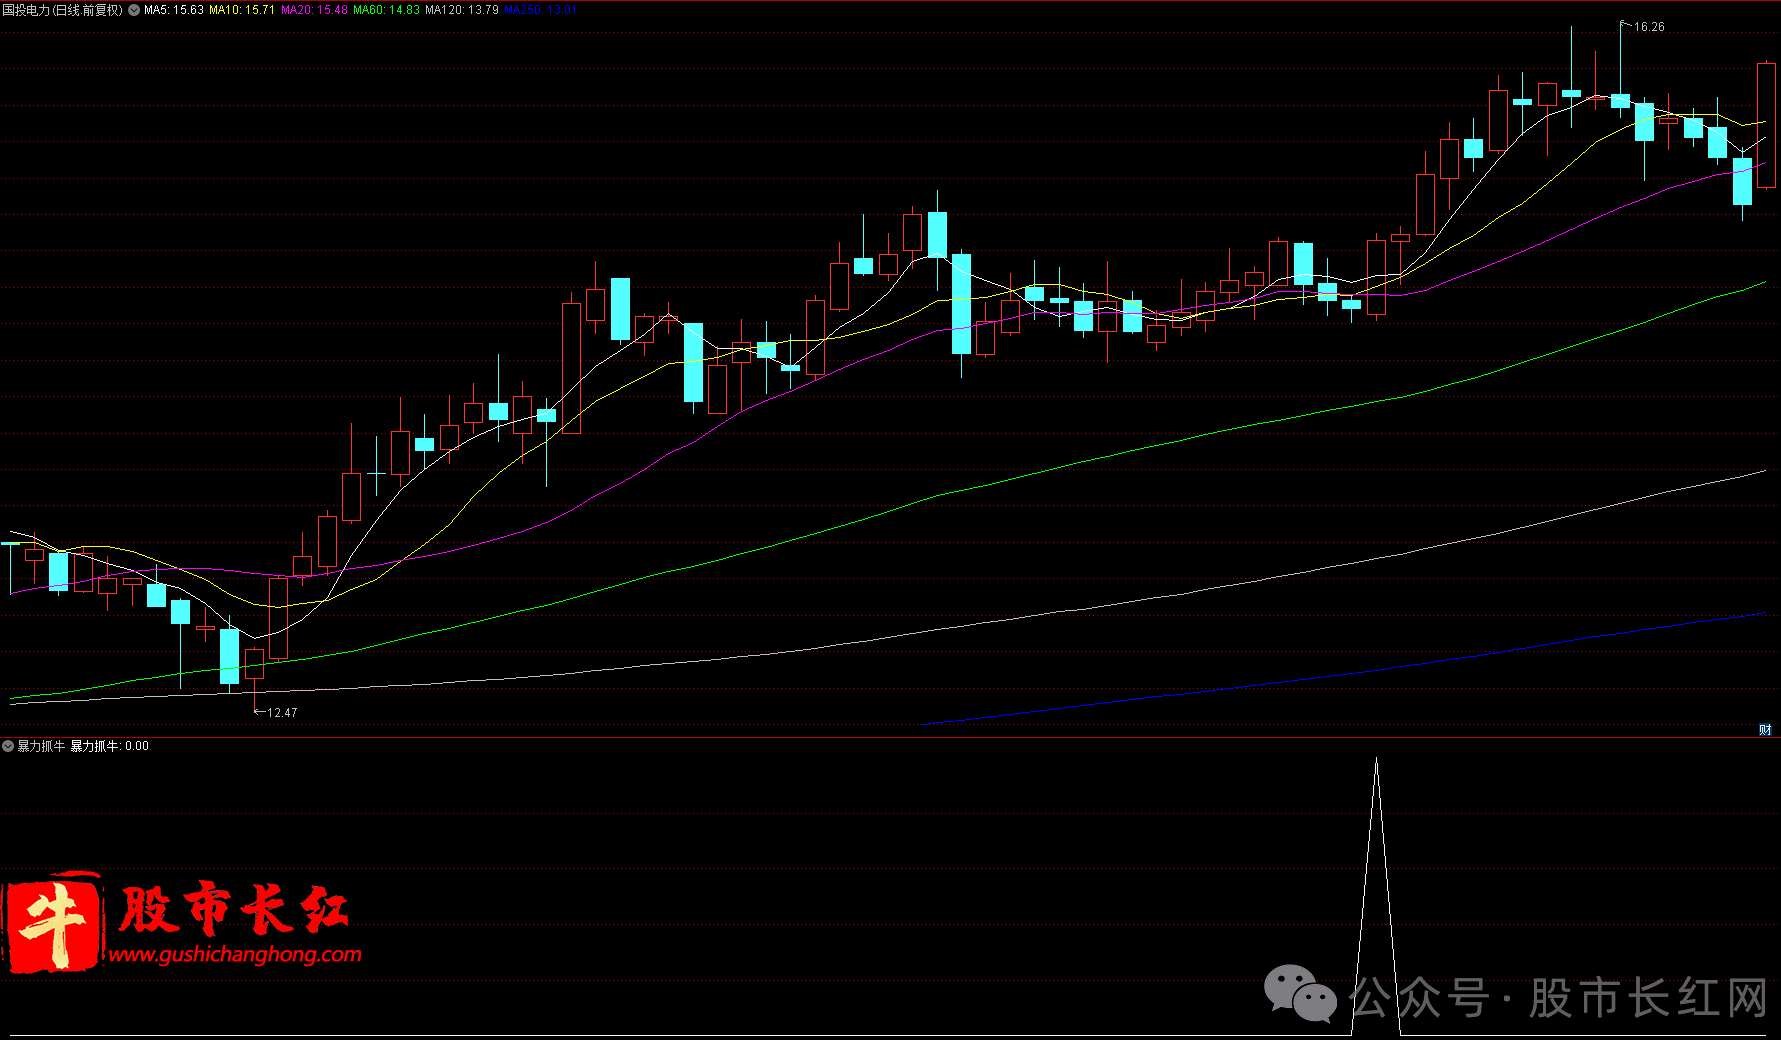Click the 暴力抓牛: 0.00 value readout
This screenshot has height=1040, width=1781.
[x=109, y=746]
